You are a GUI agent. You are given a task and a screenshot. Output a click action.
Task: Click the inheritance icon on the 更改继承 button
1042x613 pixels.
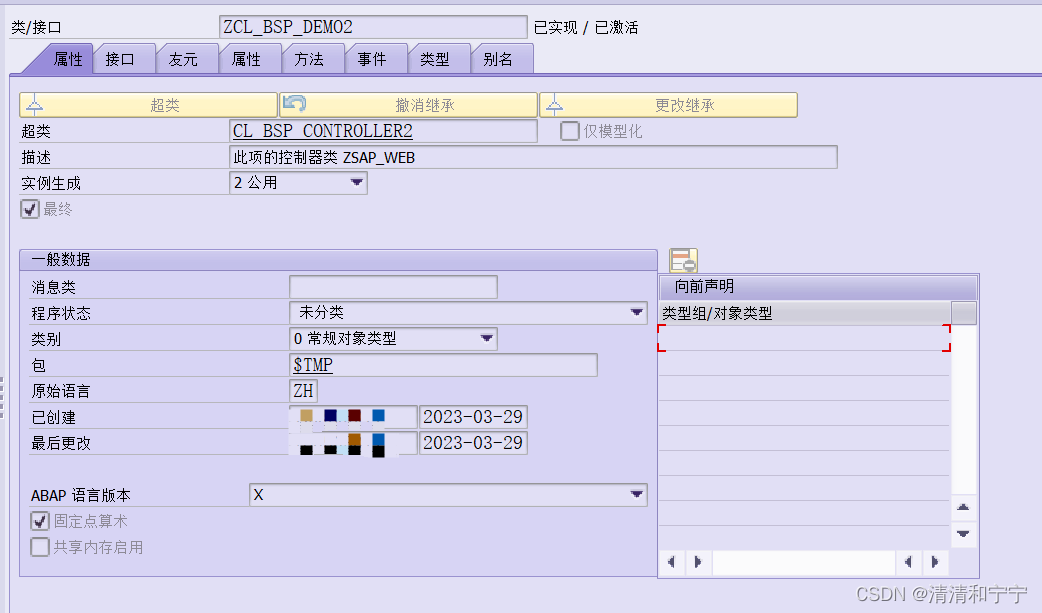tap(555, 104)
